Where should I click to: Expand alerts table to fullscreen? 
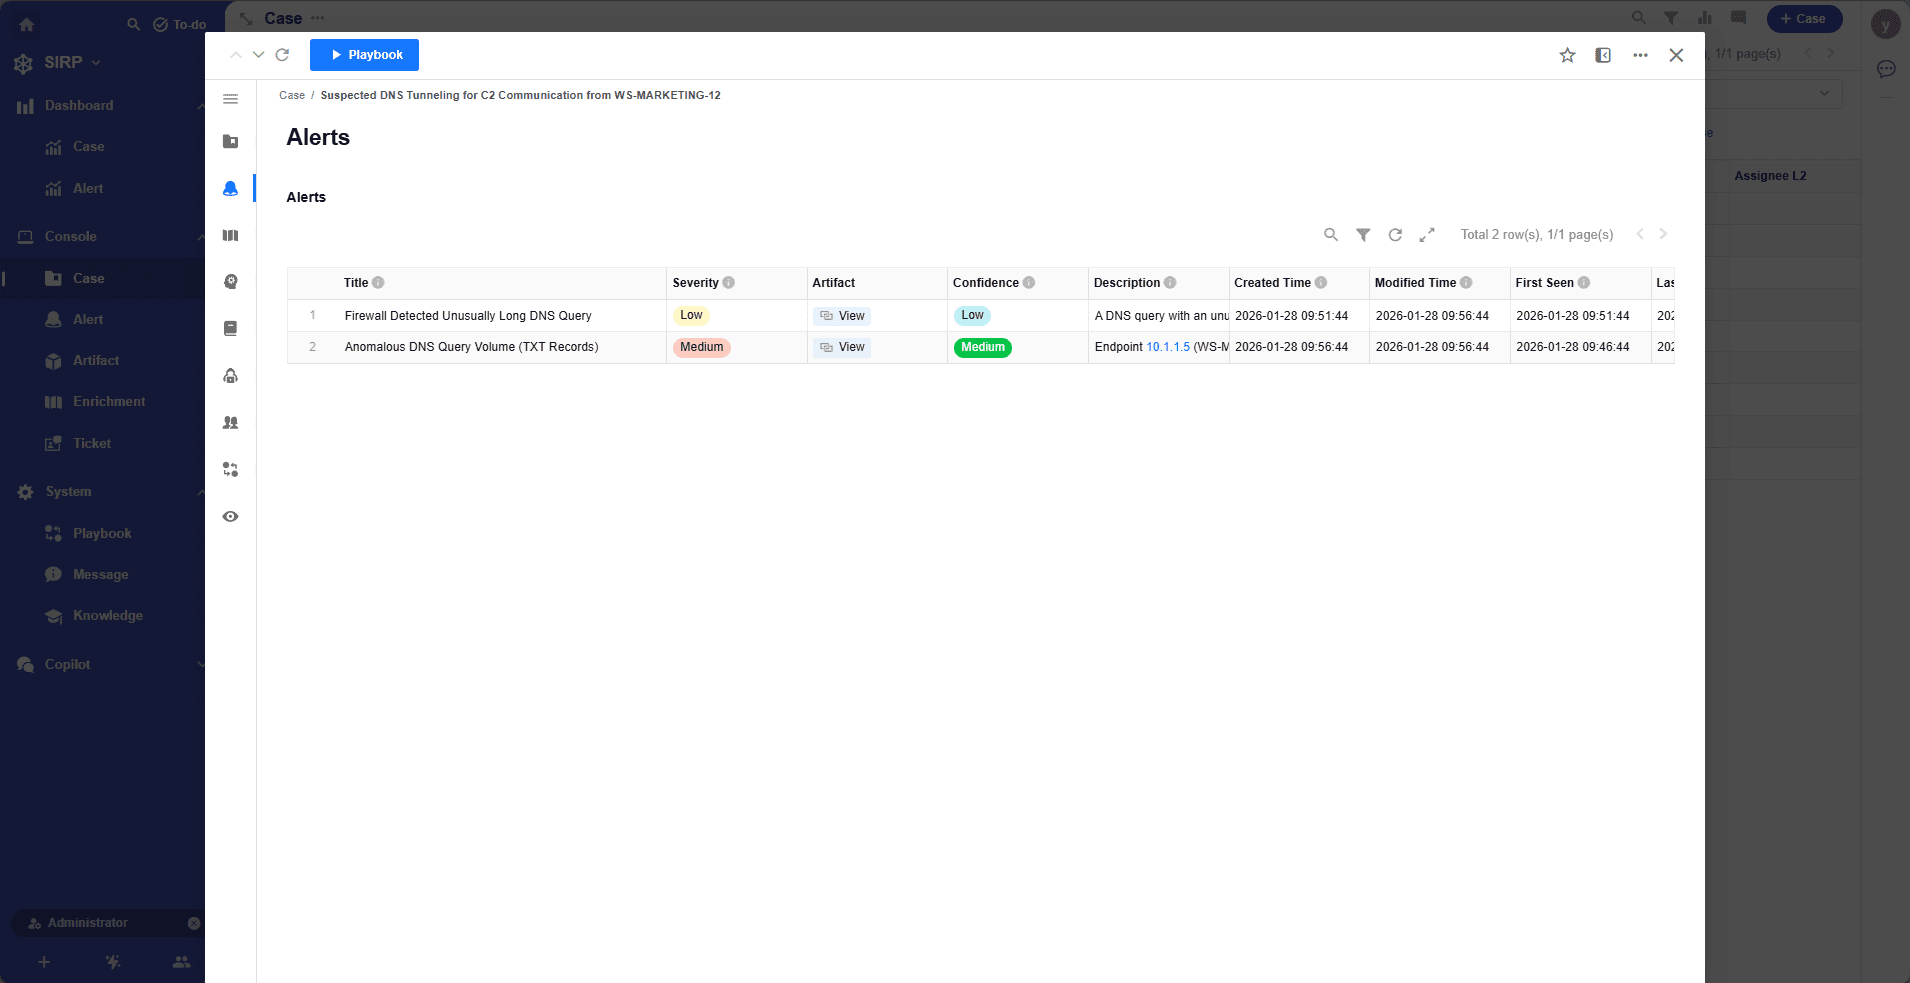tap(1427, 235)
